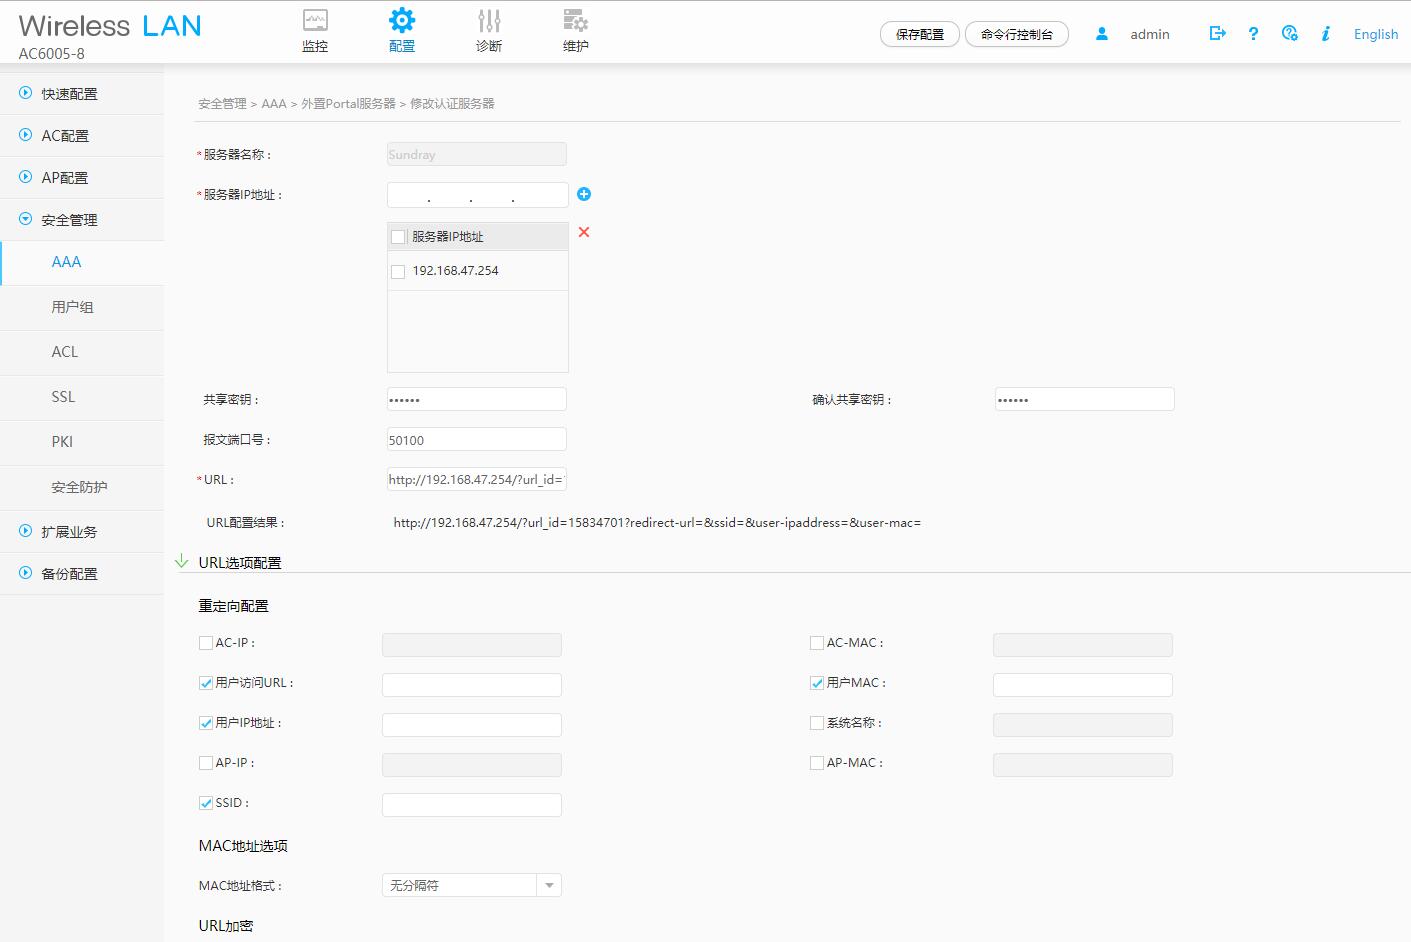Click the admin user profile icon

coord(1102,33)
